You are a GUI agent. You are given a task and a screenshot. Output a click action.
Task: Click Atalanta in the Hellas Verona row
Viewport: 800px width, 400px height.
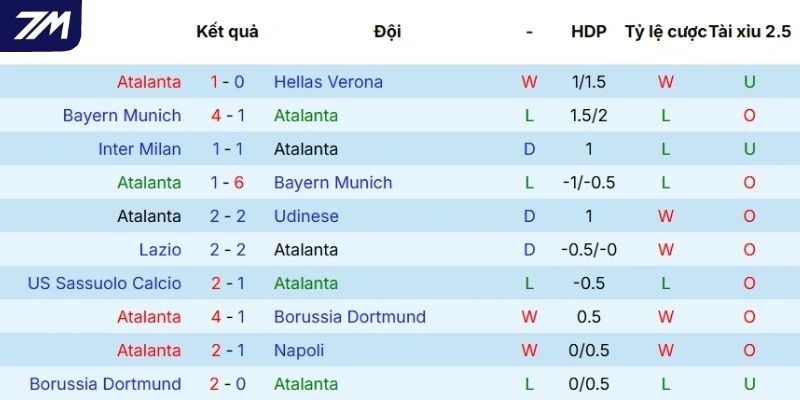(x=149, y=82)
